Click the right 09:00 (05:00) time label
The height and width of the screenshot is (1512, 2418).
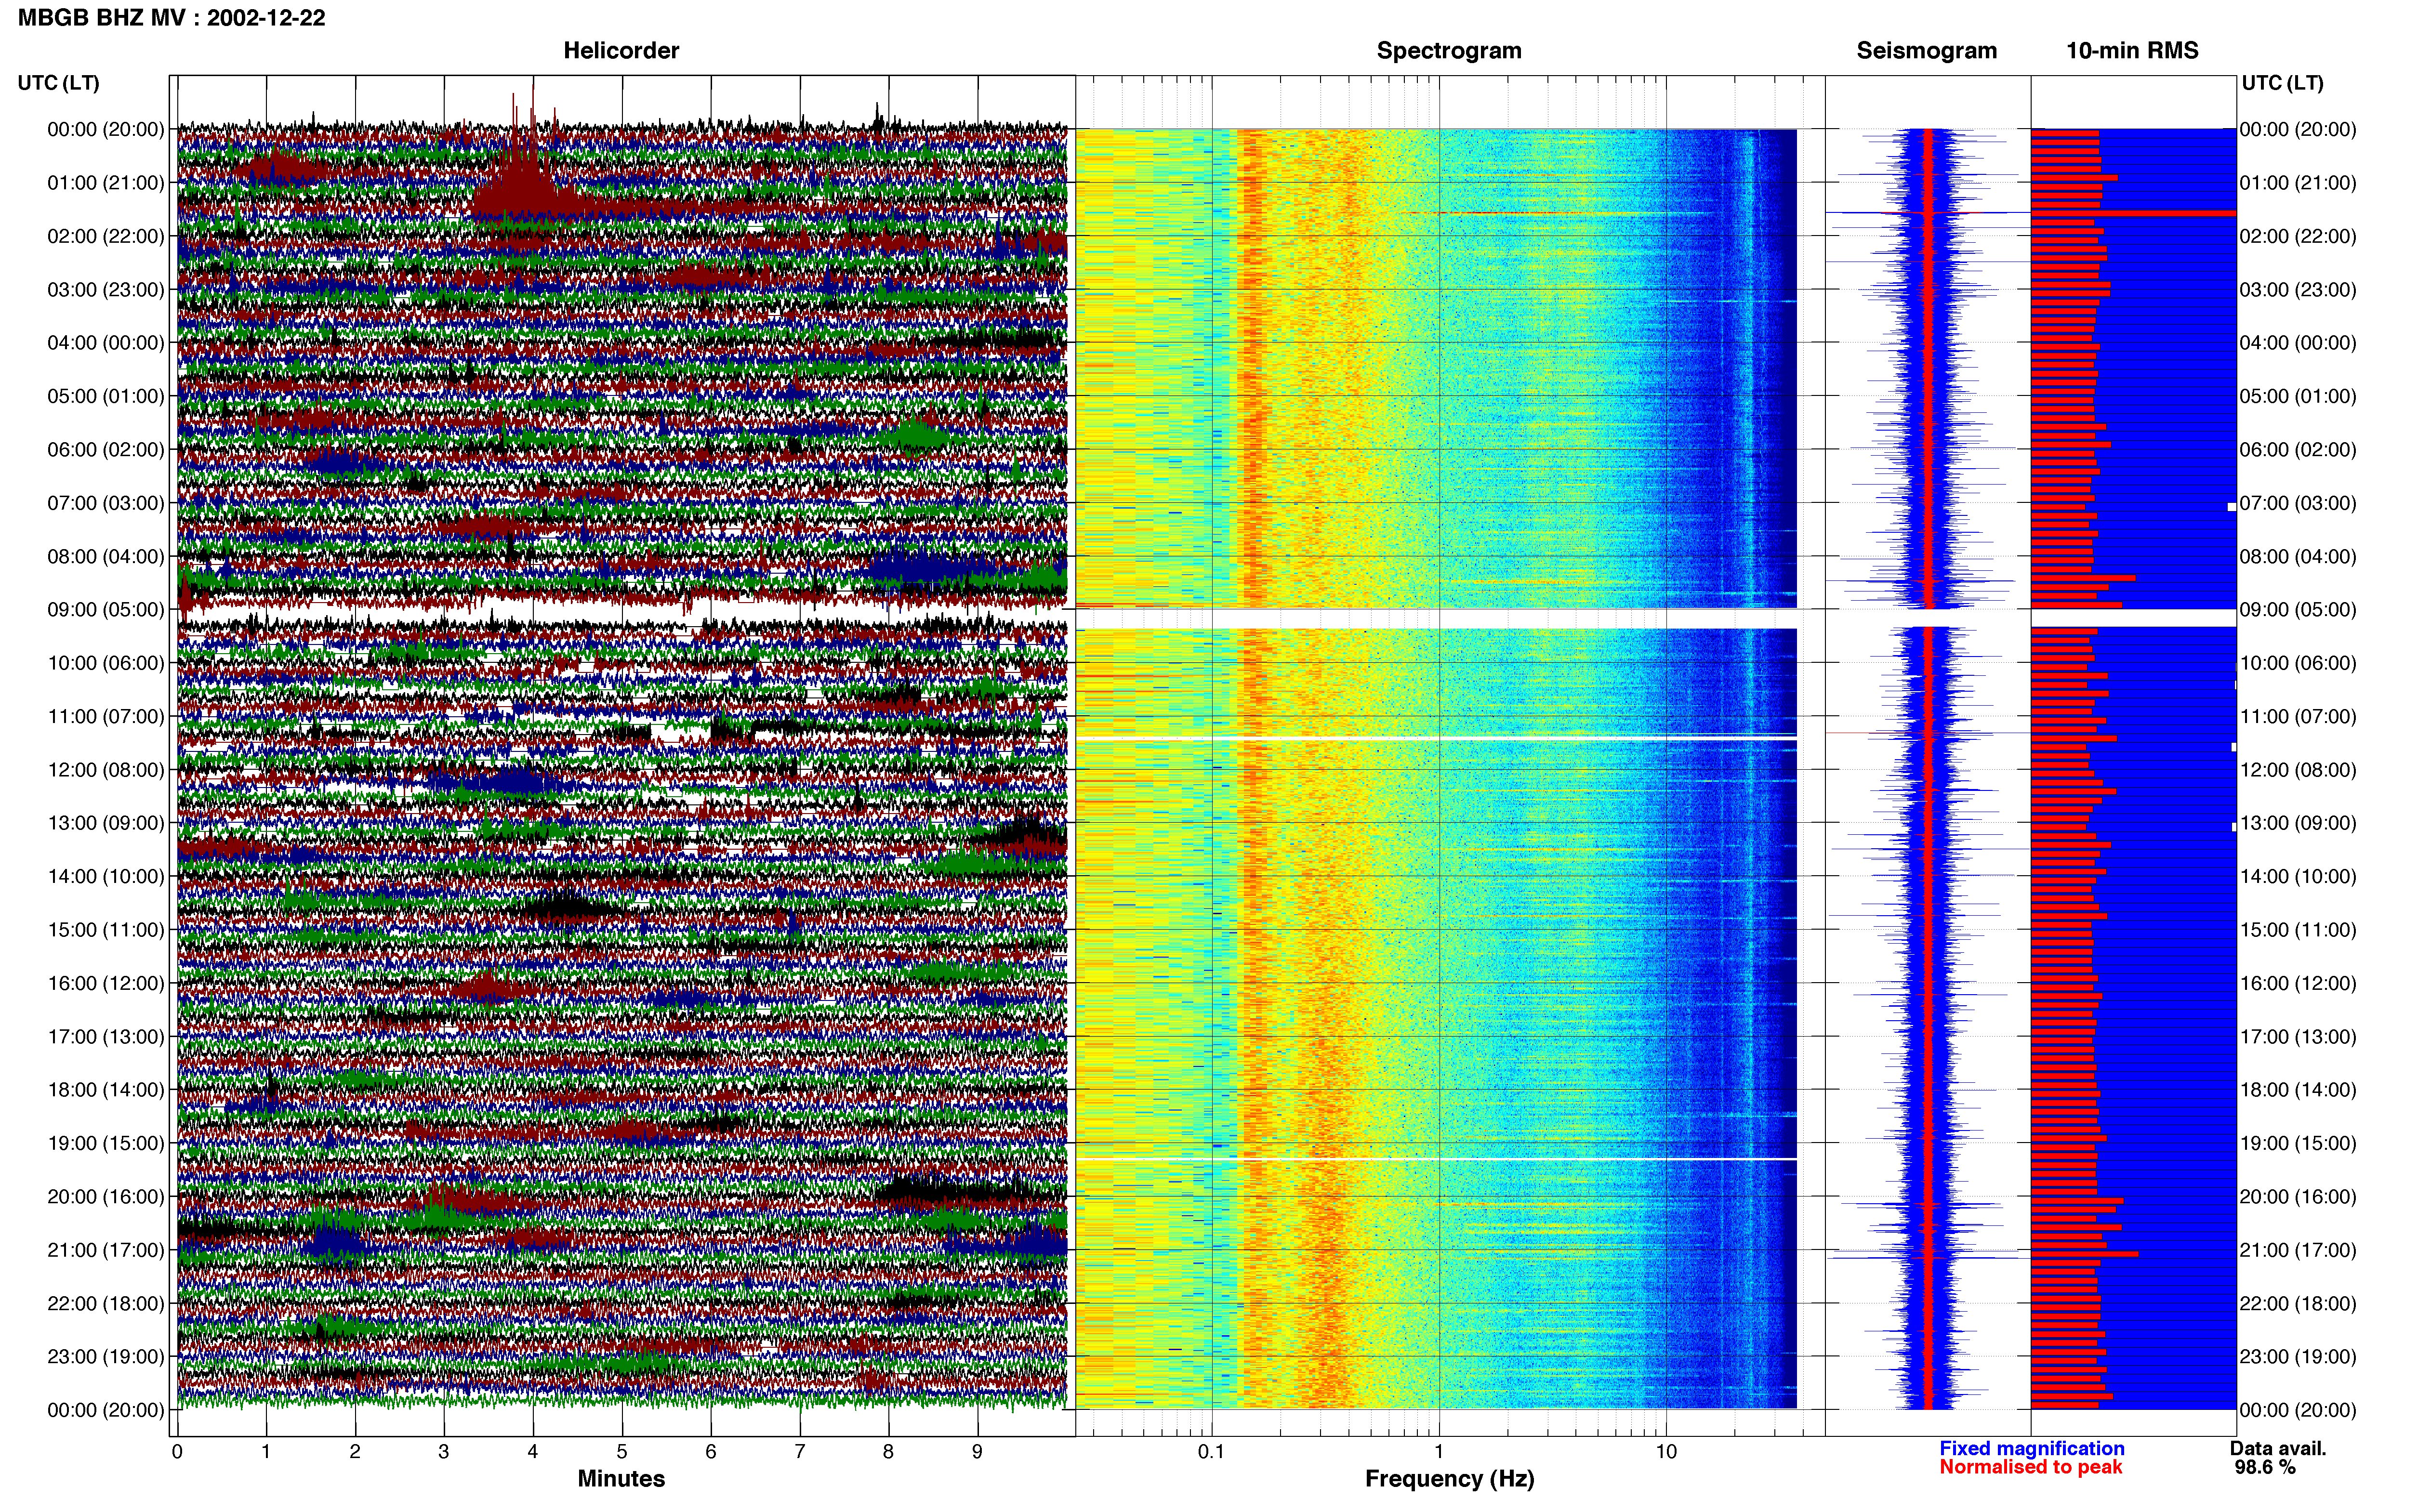2298,610
